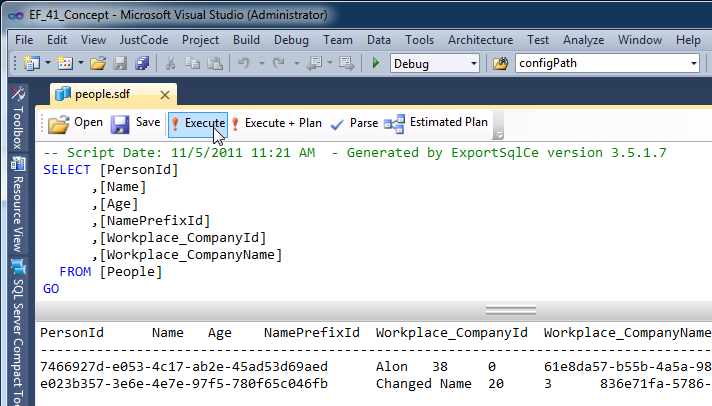712x406 pixels.
Task: Click the Navigate Backward icon
Action: point(314,63)
